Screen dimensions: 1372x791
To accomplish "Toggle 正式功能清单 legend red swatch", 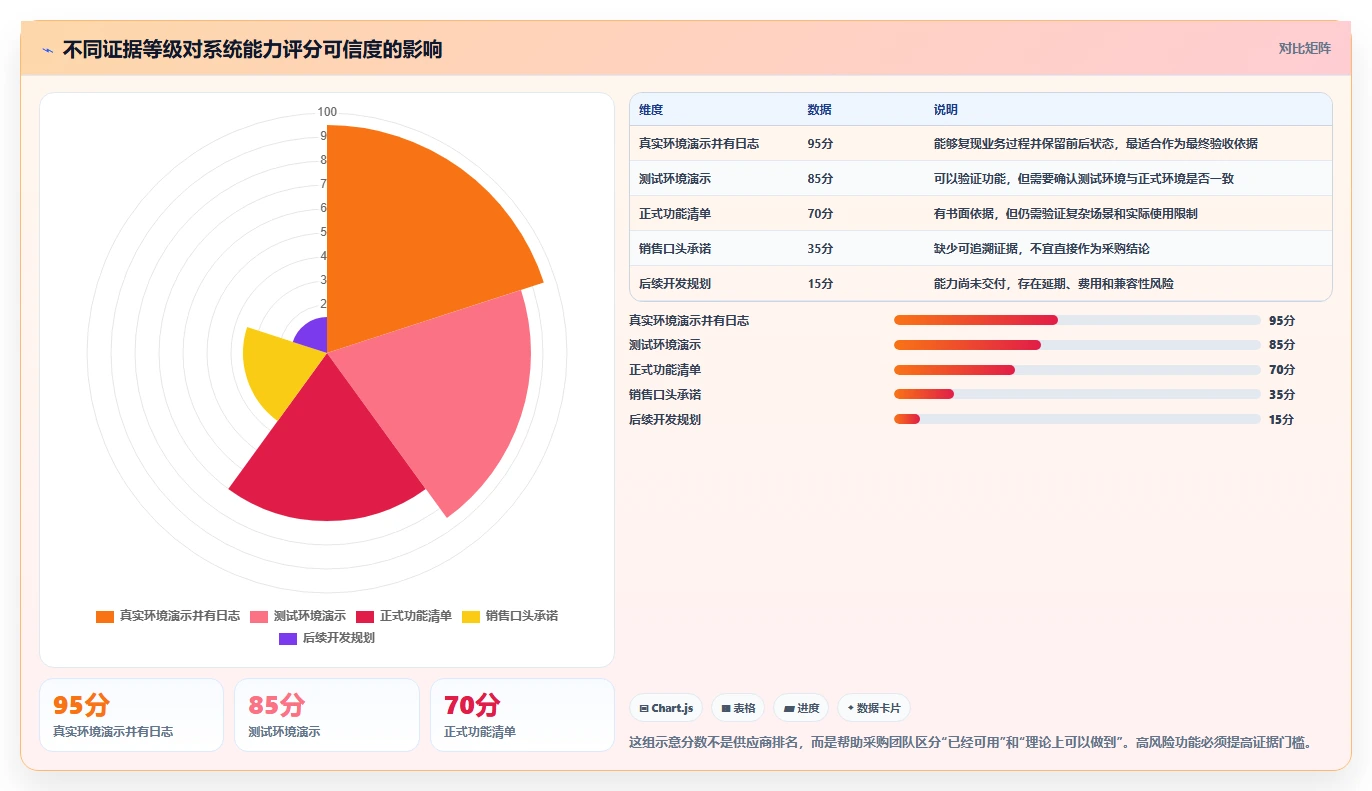I will 365,616.
